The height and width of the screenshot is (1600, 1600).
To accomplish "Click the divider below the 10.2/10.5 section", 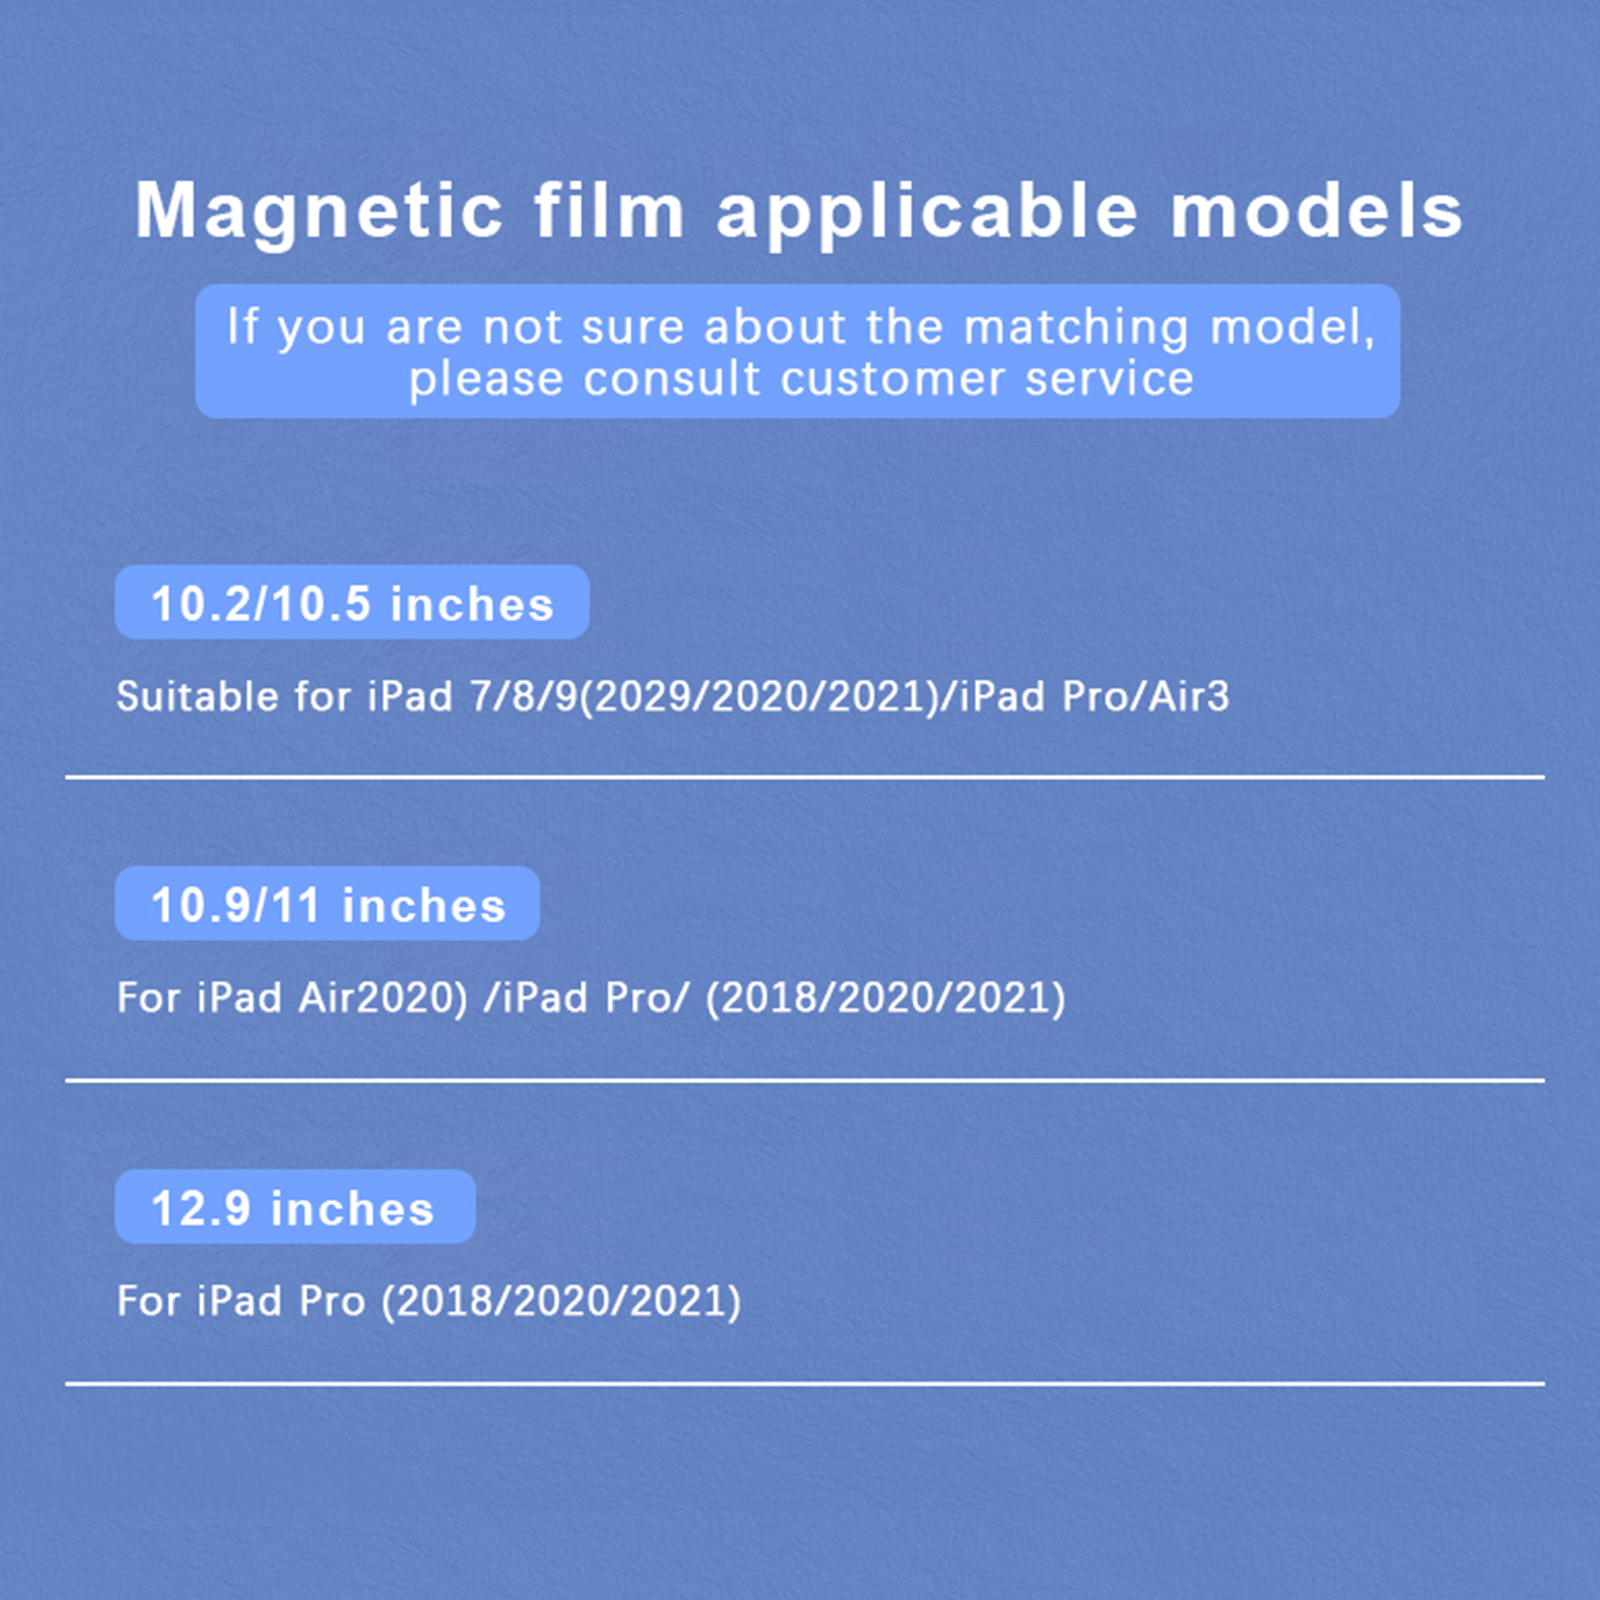I will [804, 777].
